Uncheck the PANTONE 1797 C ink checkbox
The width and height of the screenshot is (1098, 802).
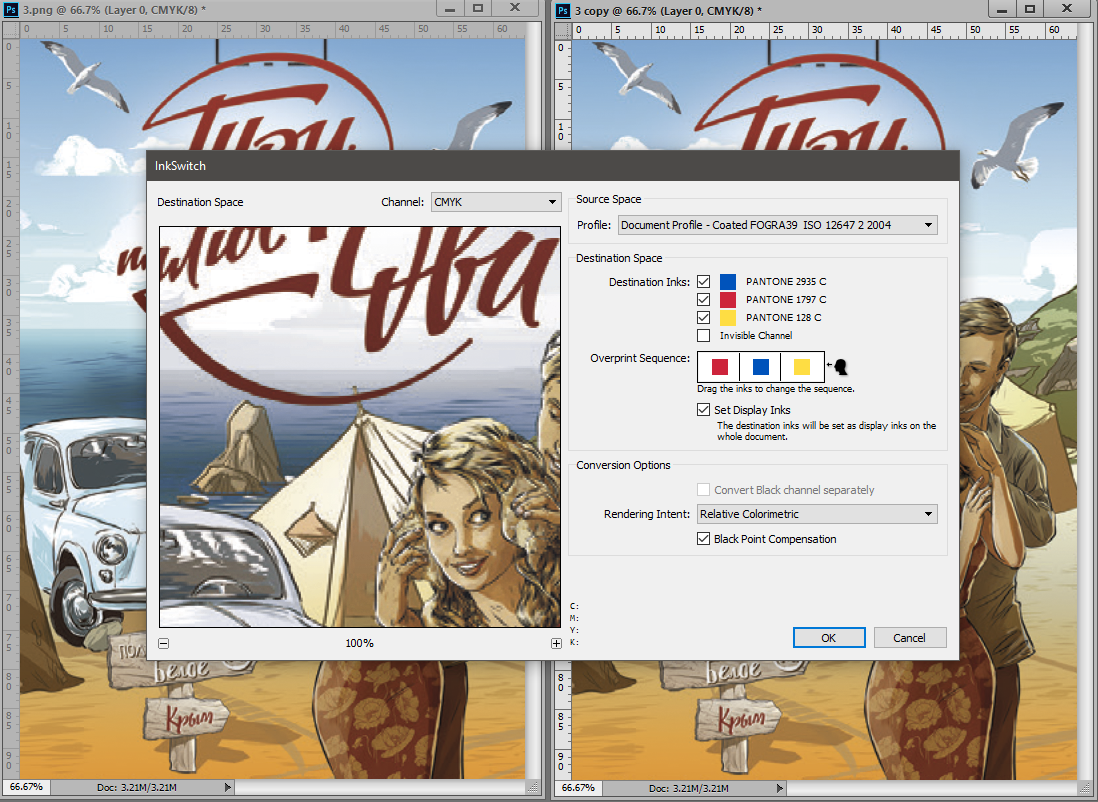click(704, 300)
